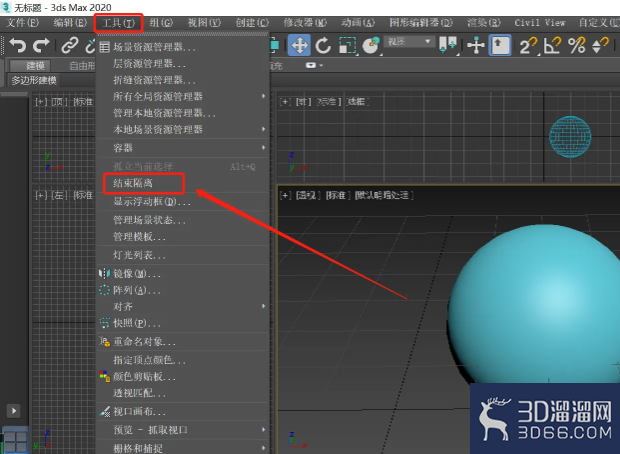Enable the Select and Manipulate tool

476,45
